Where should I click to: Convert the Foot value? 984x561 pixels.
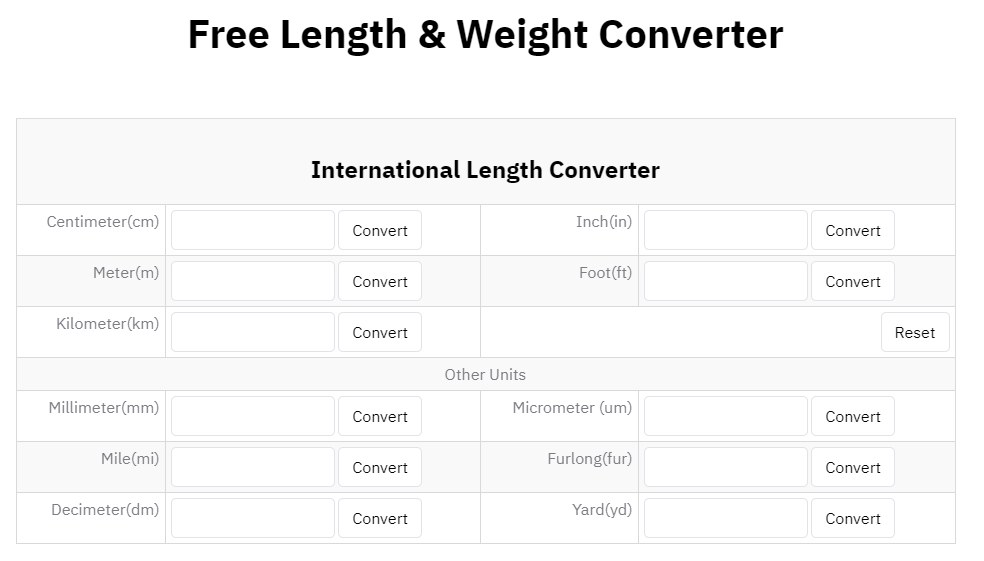852,281
